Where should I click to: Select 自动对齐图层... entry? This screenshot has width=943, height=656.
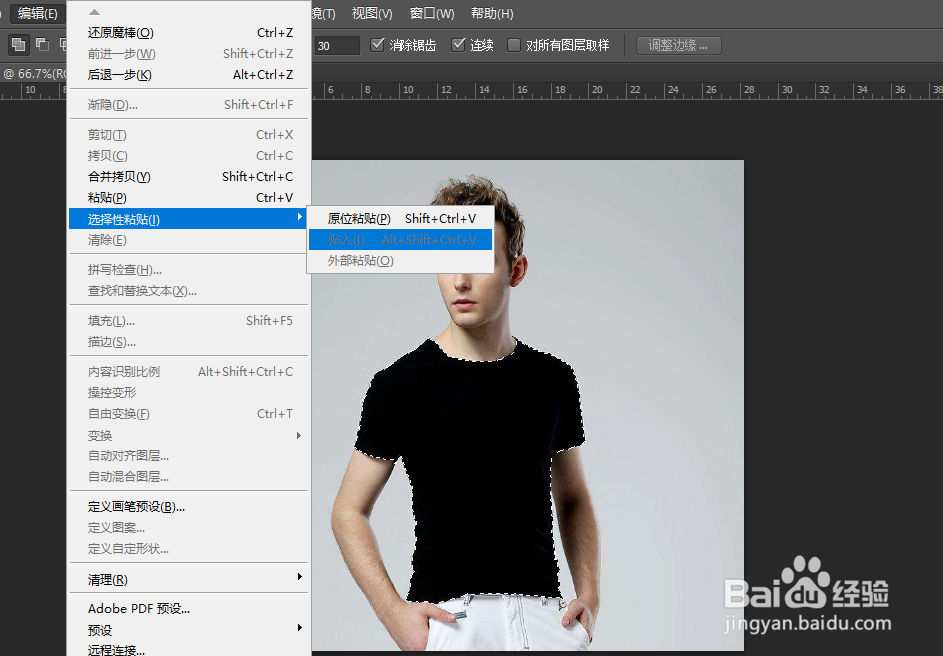click(189, 456)
